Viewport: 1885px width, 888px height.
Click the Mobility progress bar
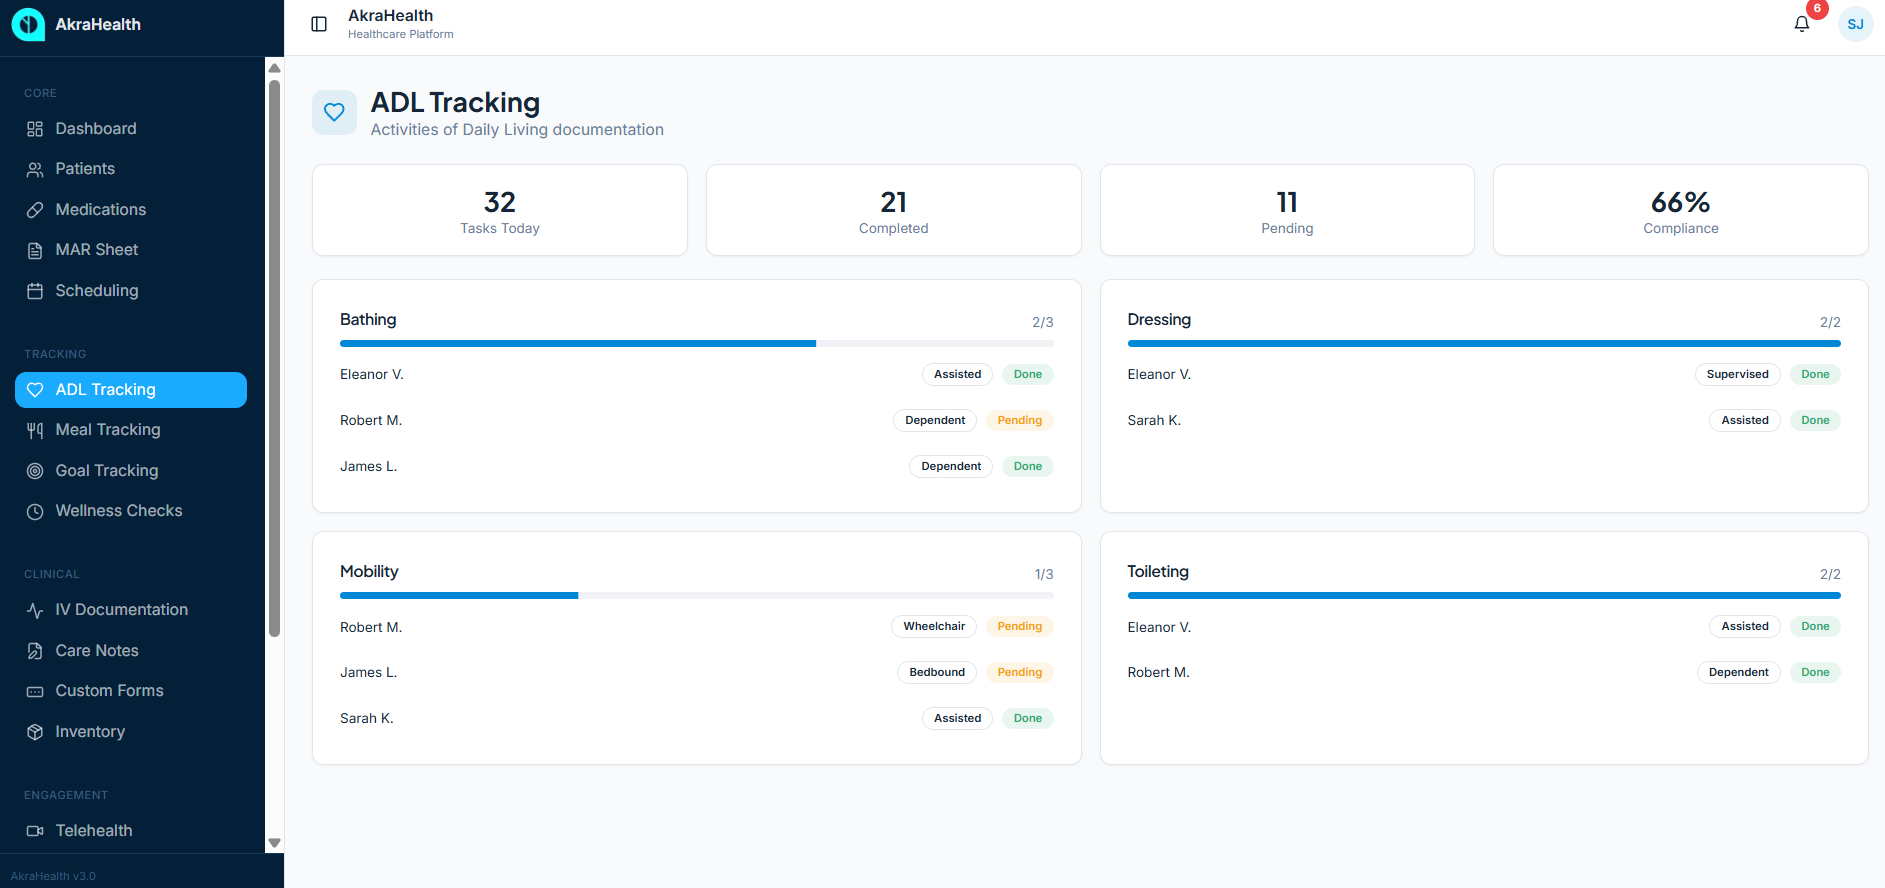(696, 595)
